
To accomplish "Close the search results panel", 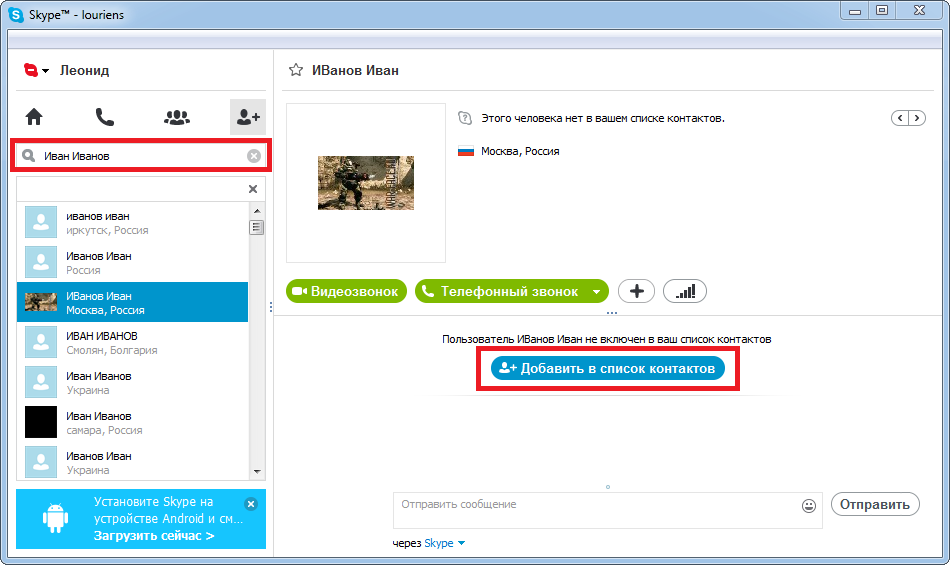I will click(253, 189).
